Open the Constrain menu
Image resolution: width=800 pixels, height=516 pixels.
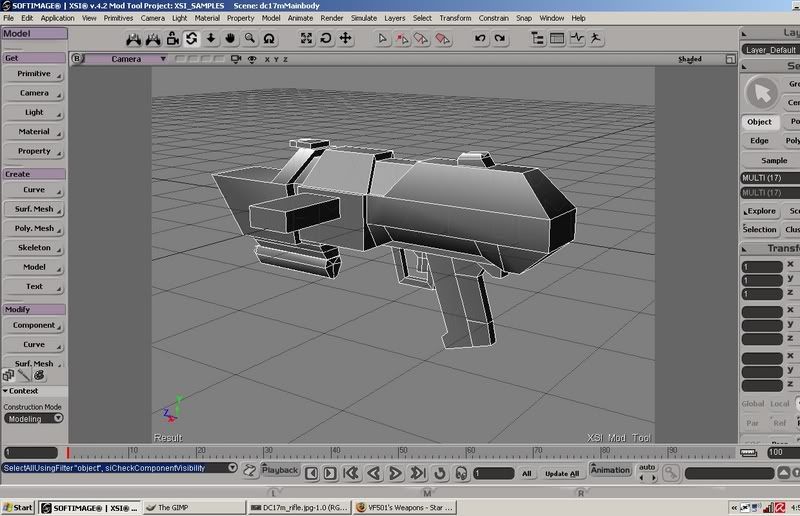tap(493, 18)
